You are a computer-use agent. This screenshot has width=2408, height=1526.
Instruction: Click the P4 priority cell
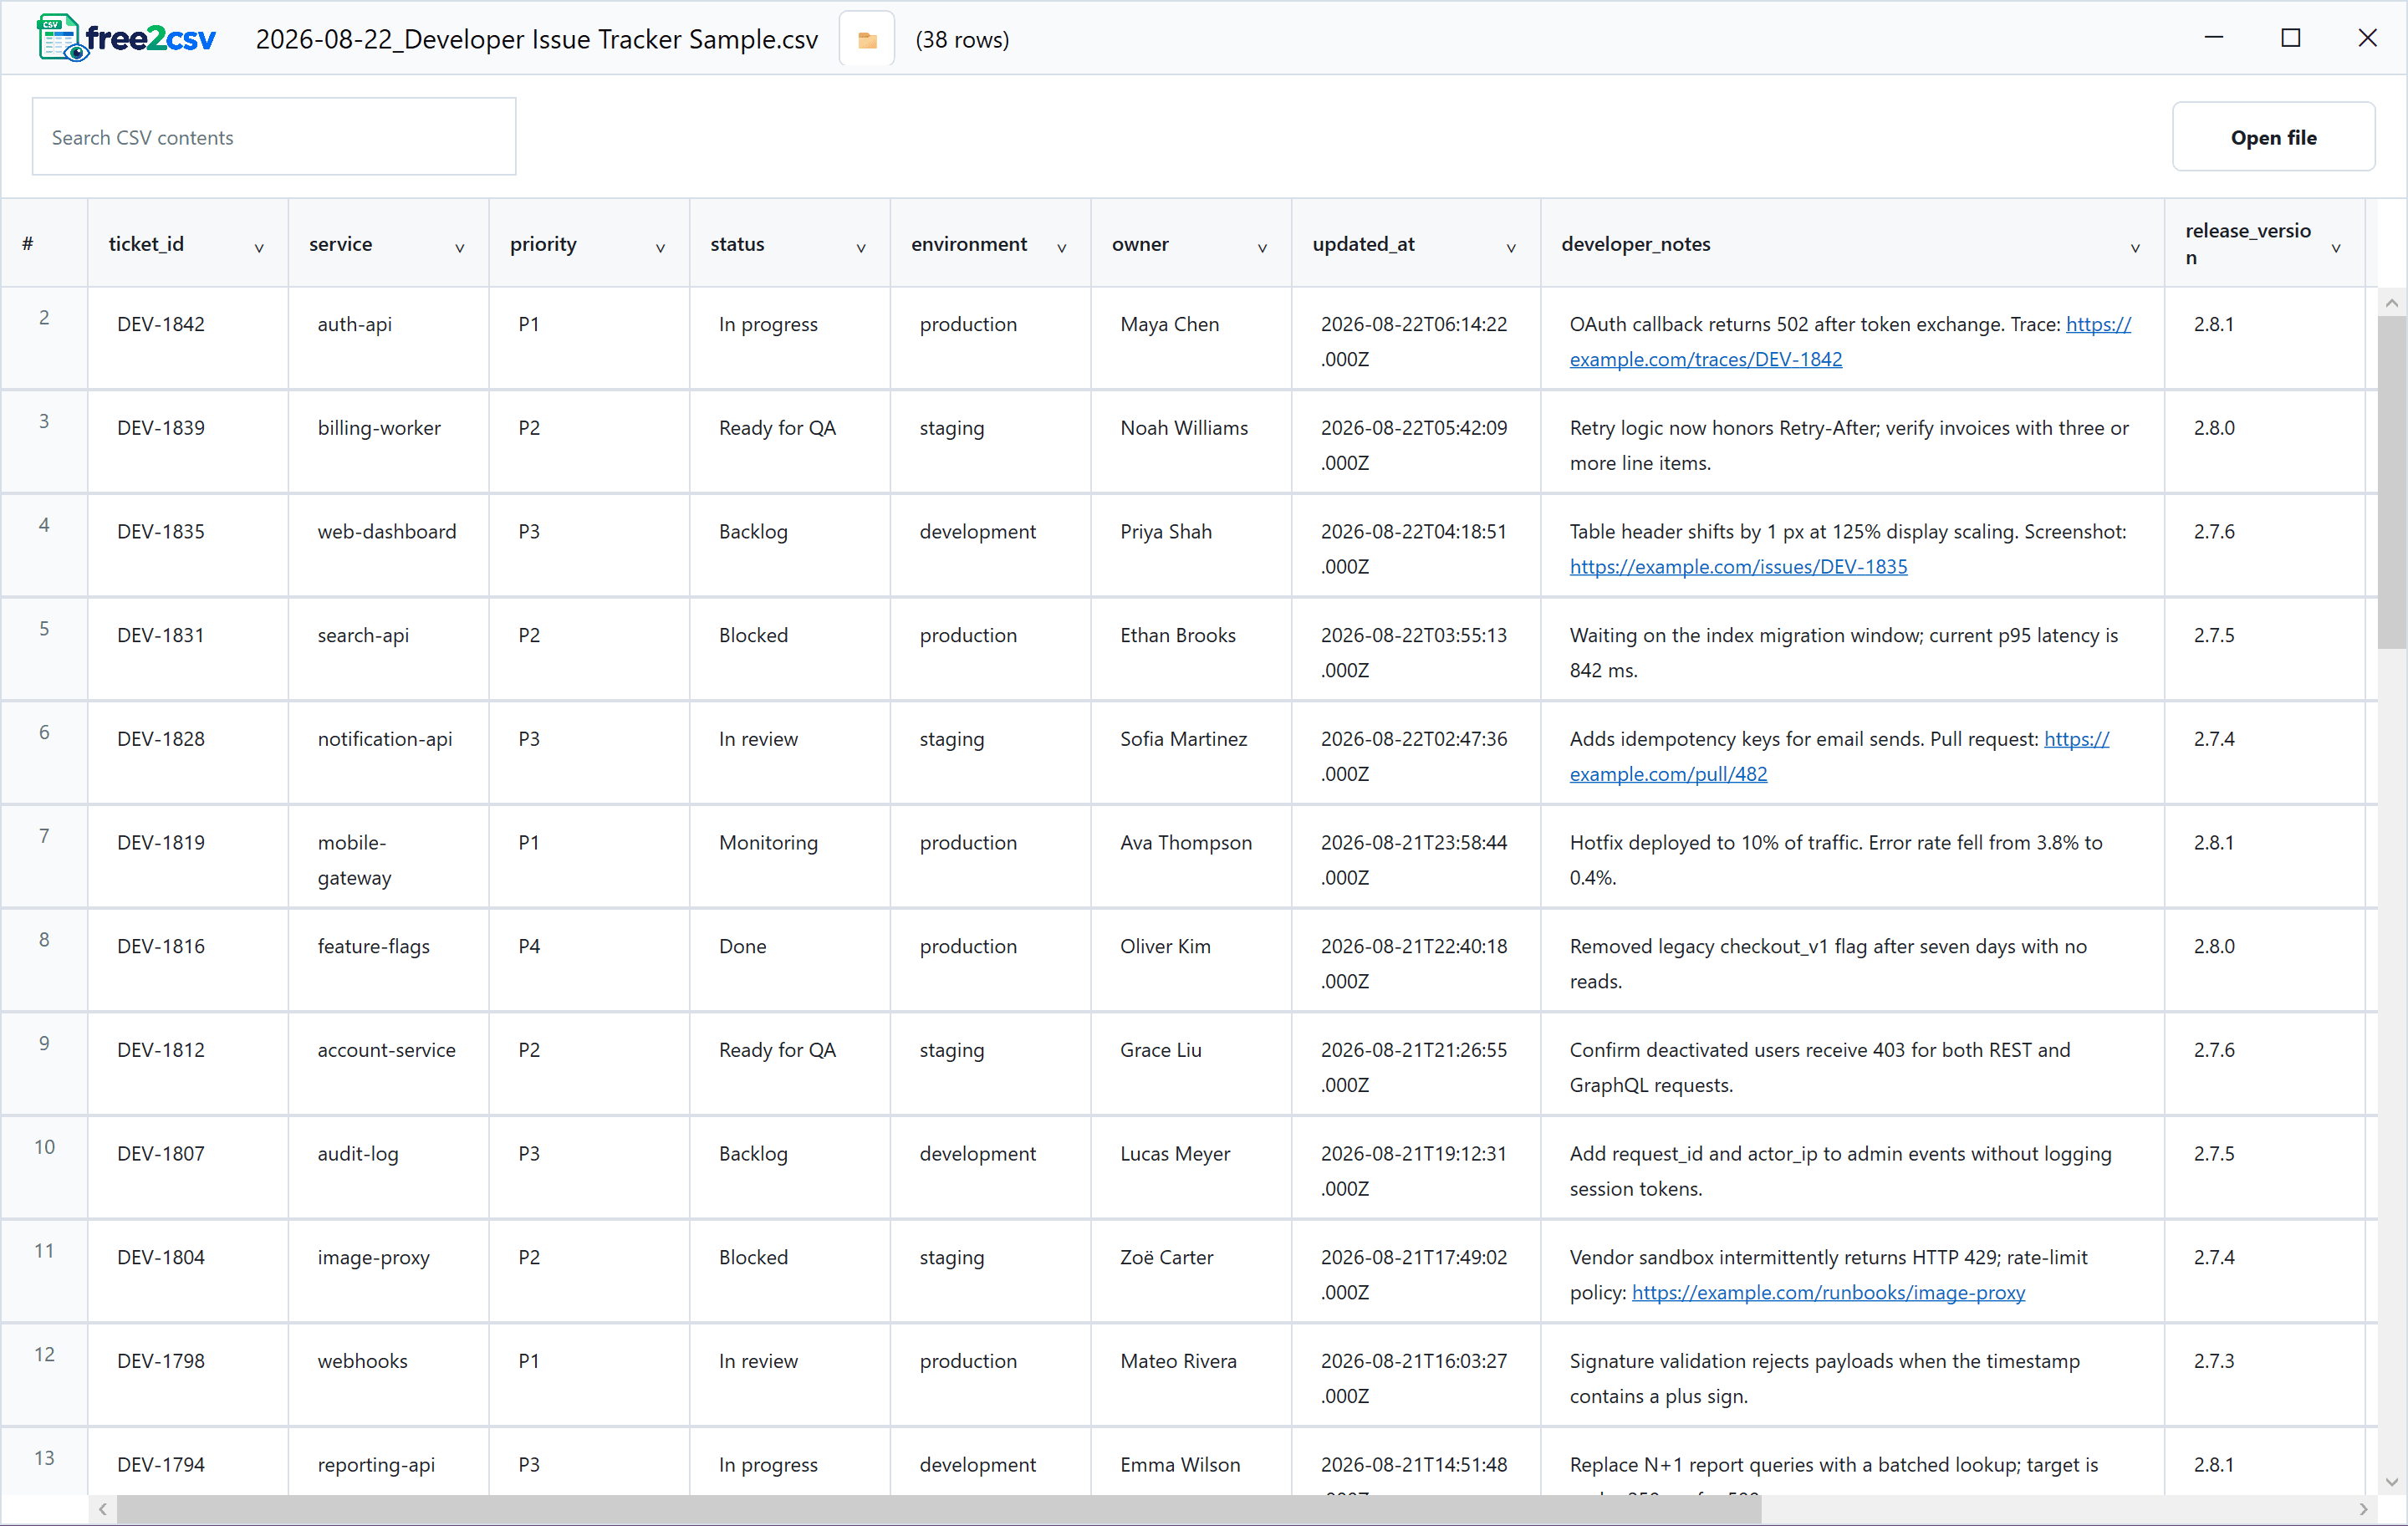pos(589,960)
